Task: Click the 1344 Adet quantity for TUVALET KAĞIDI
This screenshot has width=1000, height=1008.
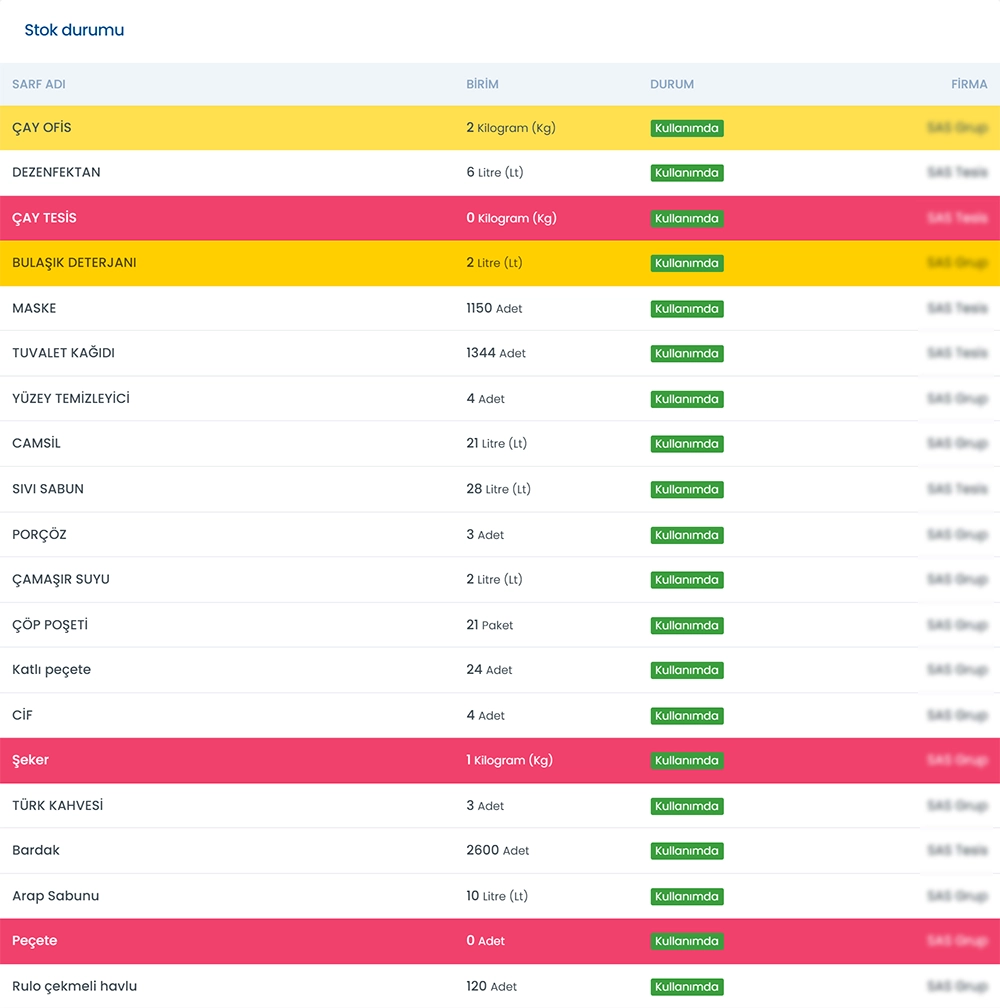Action: [495, 353]
